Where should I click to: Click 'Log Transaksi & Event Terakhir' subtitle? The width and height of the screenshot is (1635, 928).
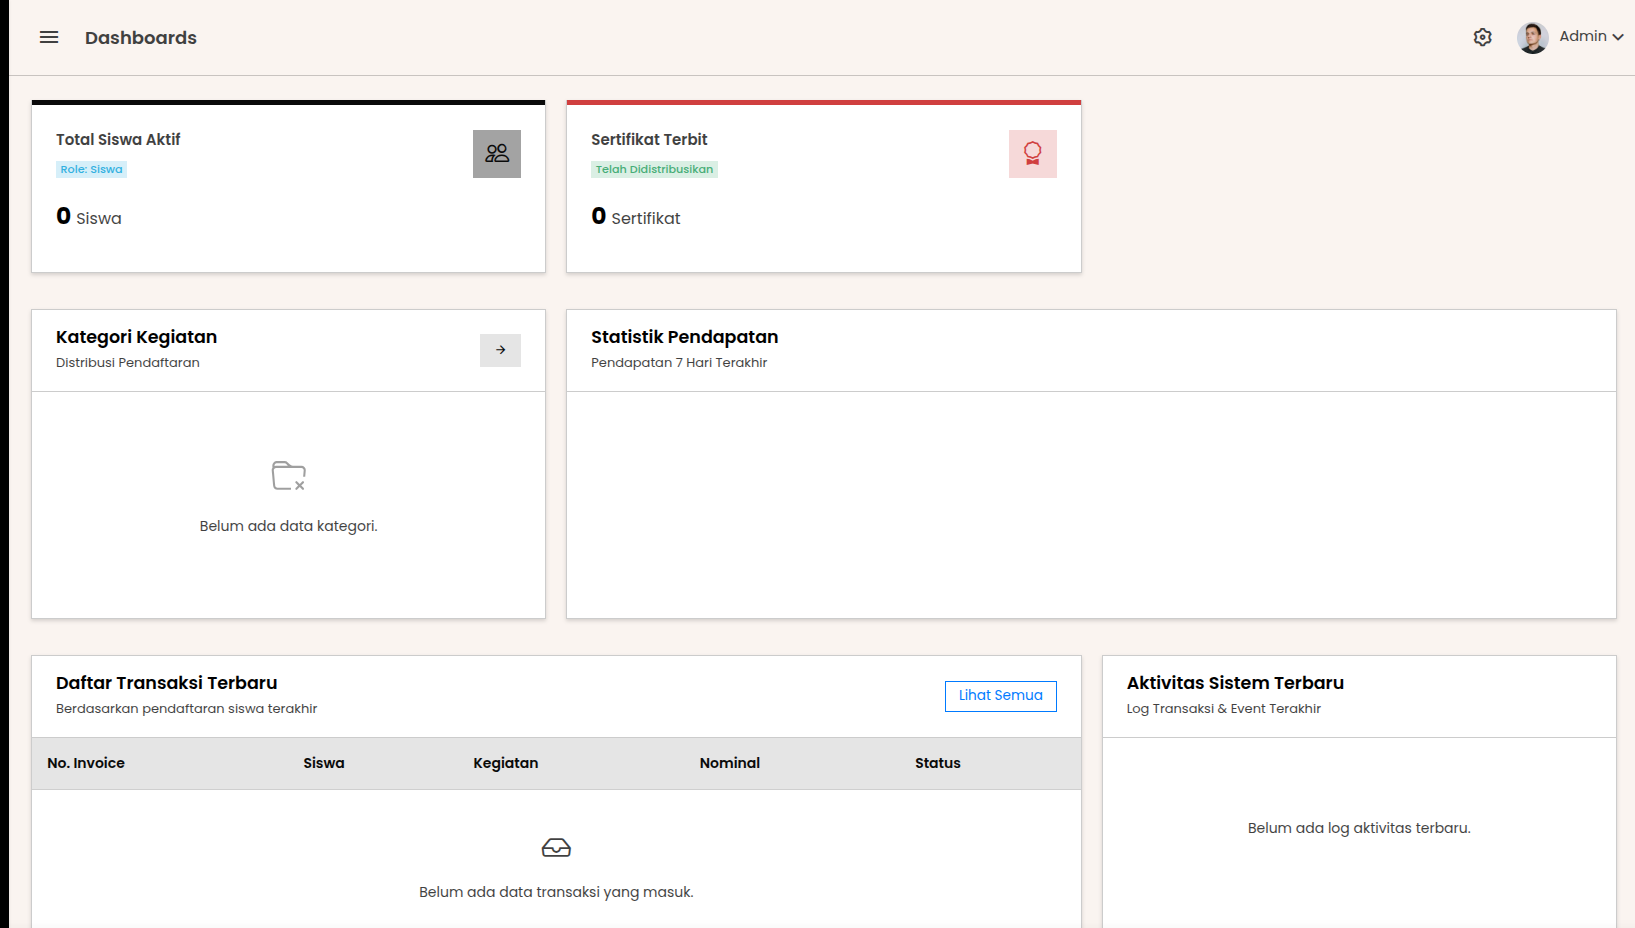[x=1224, y=709]
